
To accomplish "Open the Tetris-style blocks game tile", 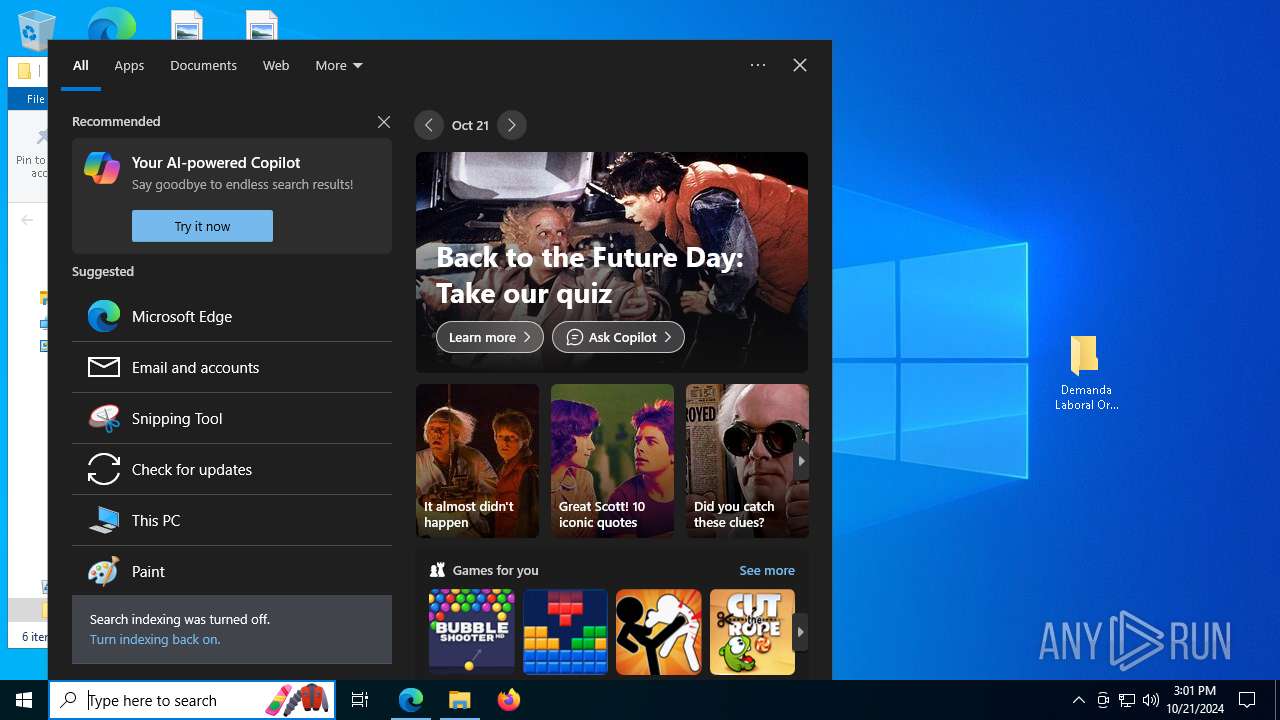I will (565, 632).
